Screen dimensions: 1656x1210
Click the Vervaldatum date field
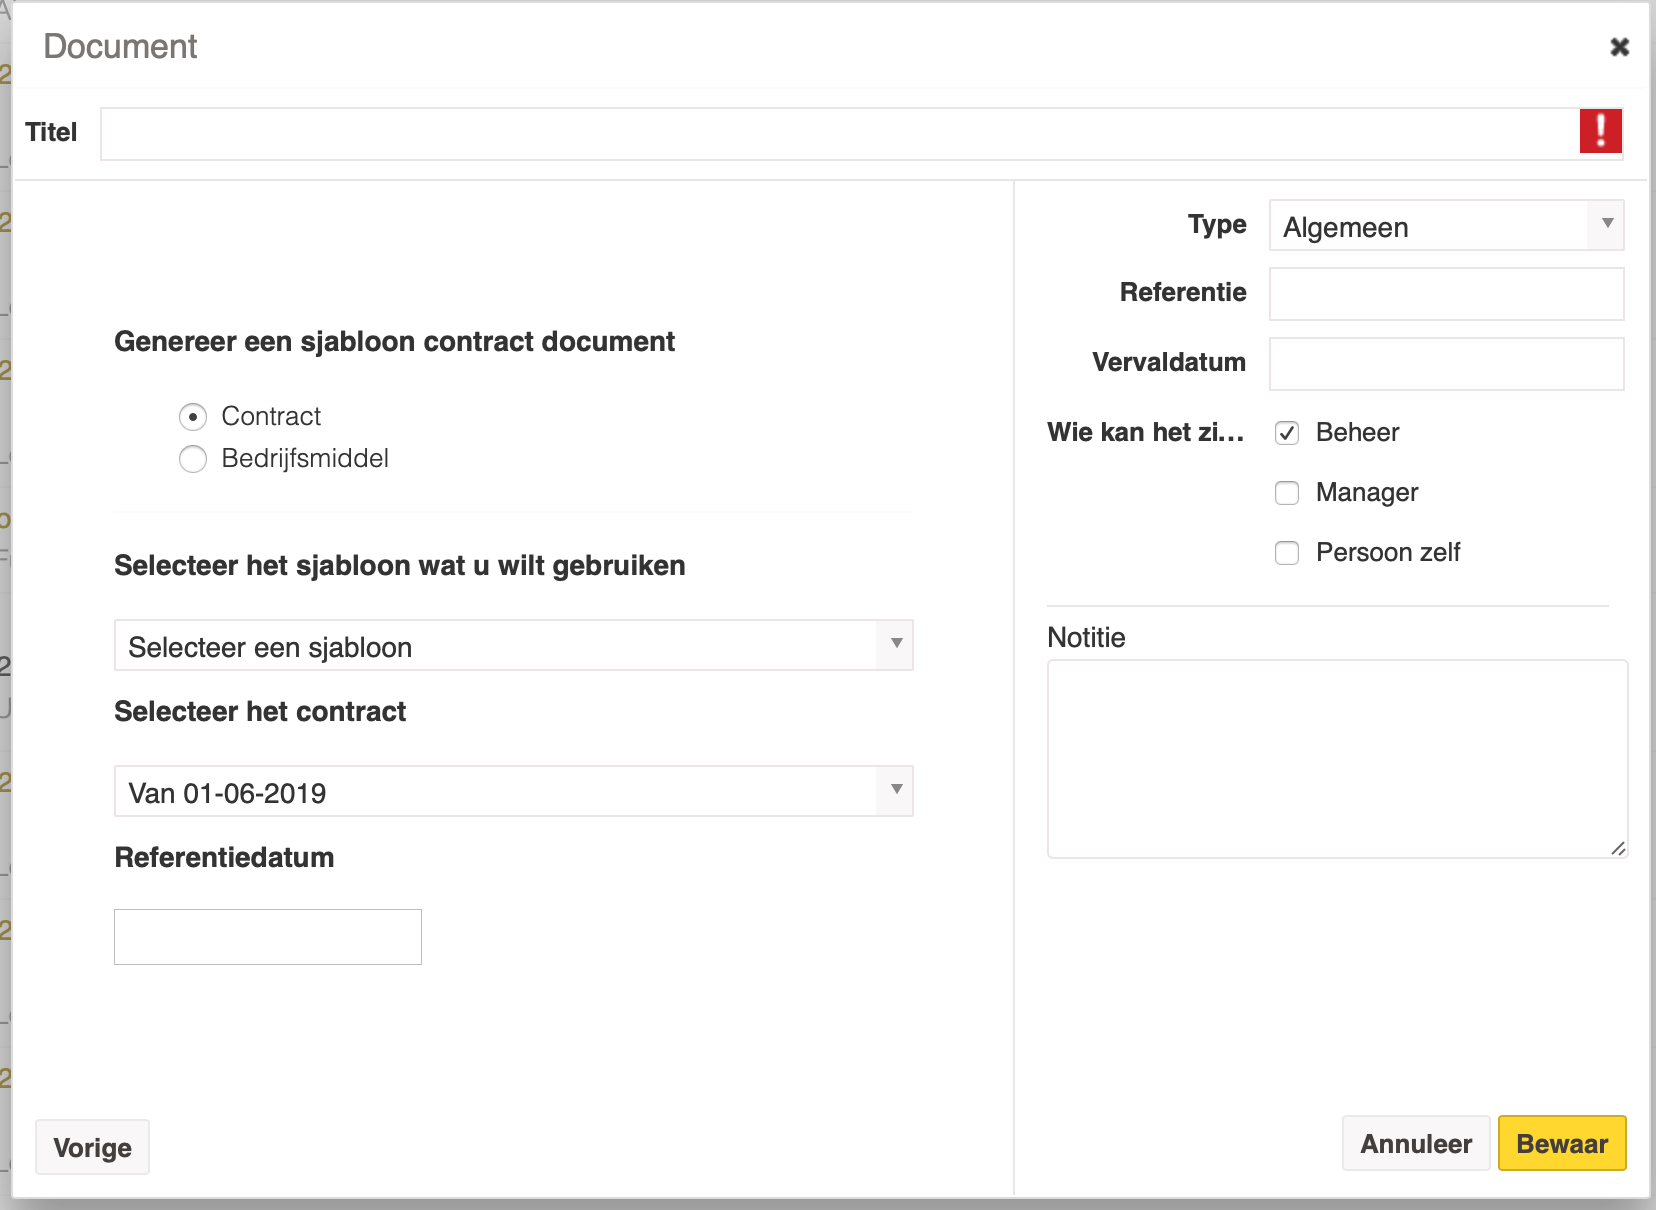[1446, 364]
